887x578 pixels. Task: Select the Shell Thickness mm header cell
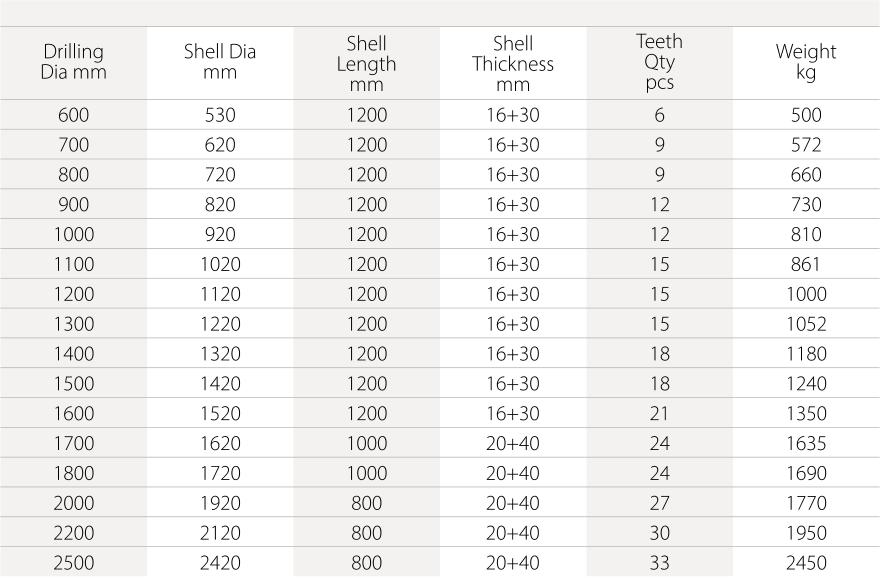[513, 64]
